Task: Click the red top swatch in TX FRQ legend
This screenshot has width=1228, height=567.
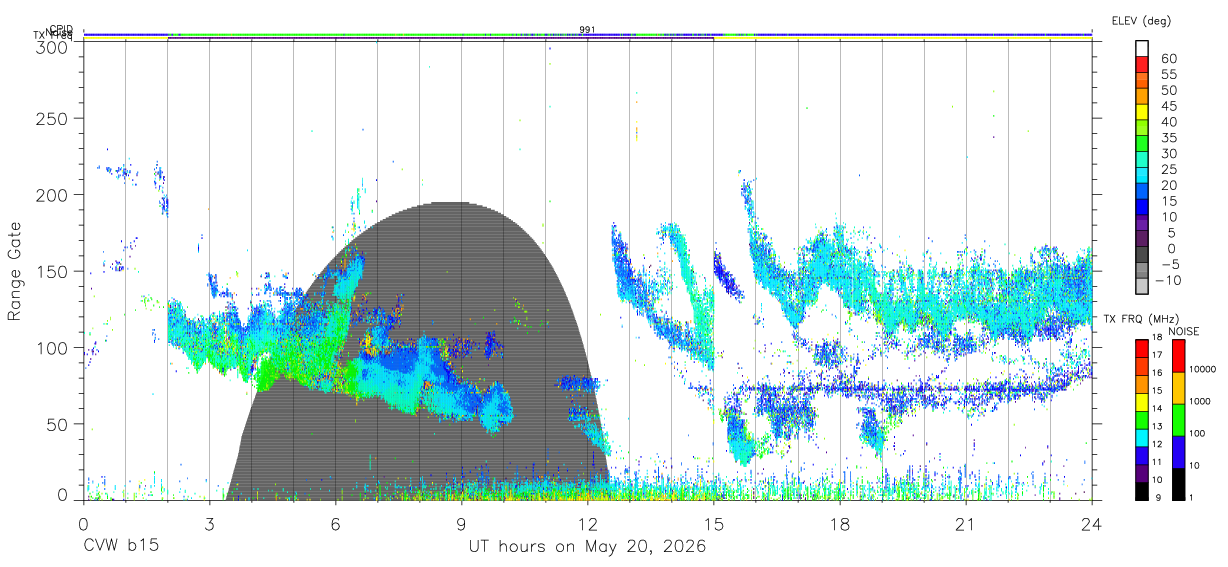Action: tap(1142, 349)
